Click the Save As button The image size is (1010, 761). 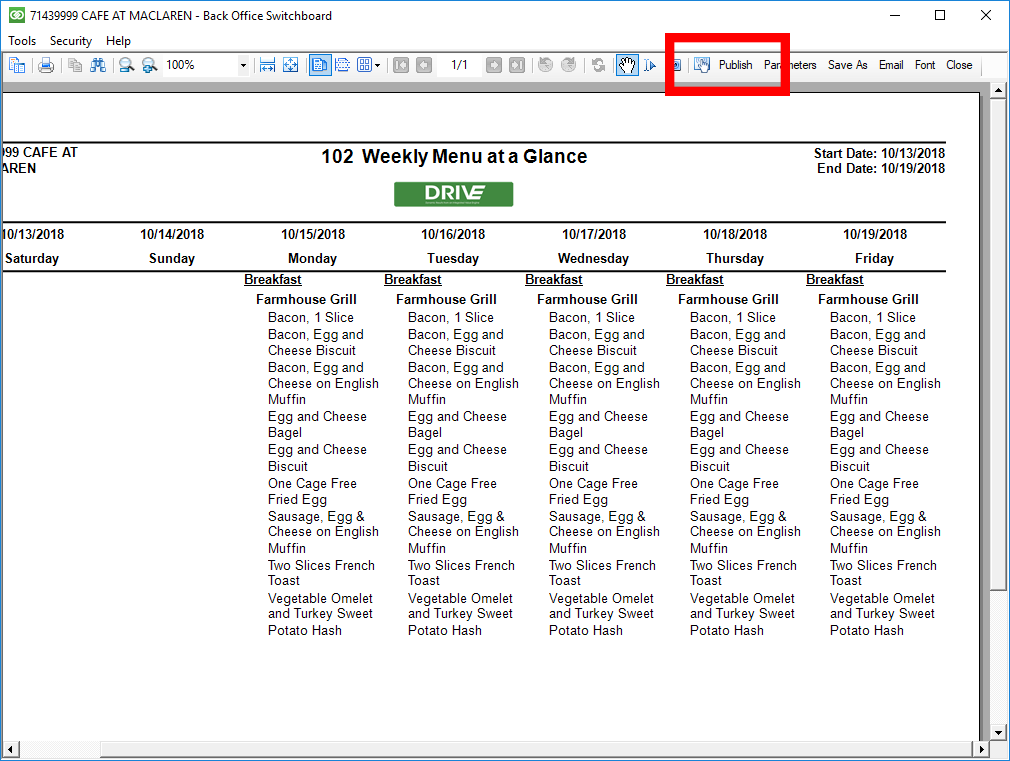[x=847, y=65]
